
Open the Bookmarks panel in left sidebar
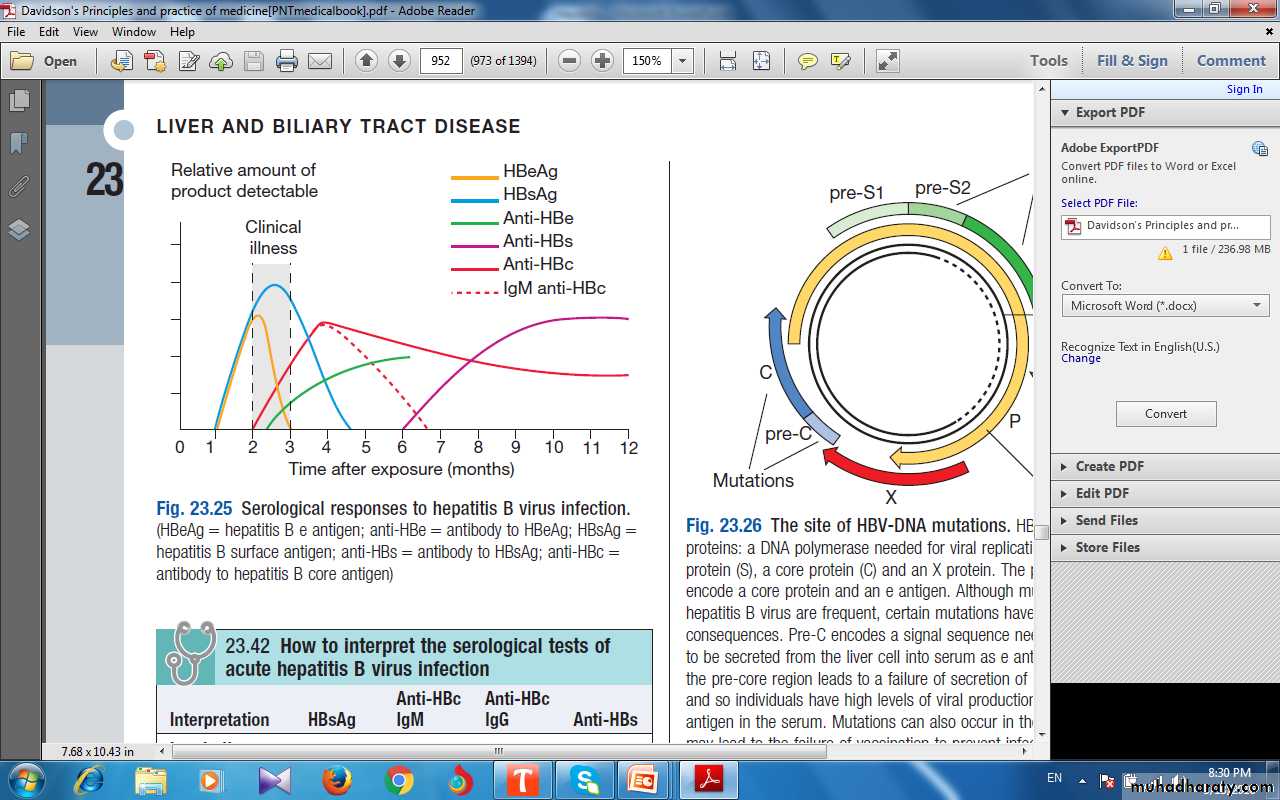point(19,144)
